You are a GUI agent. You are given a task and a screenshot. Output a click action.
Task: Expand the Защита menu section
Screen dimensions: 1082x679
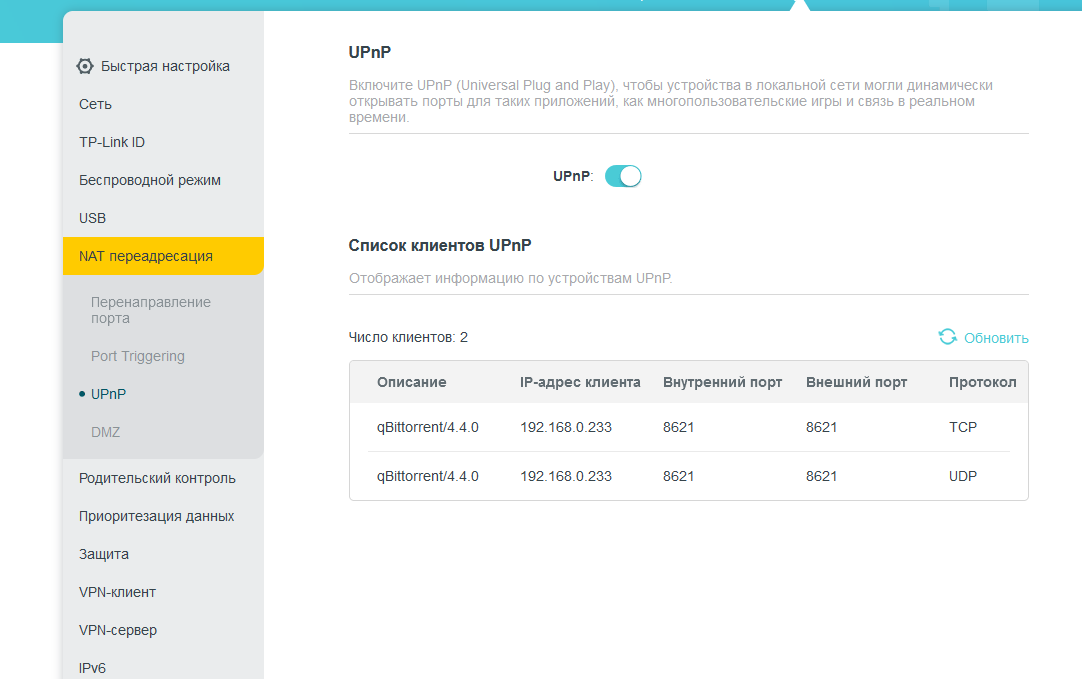coord(104,554)
